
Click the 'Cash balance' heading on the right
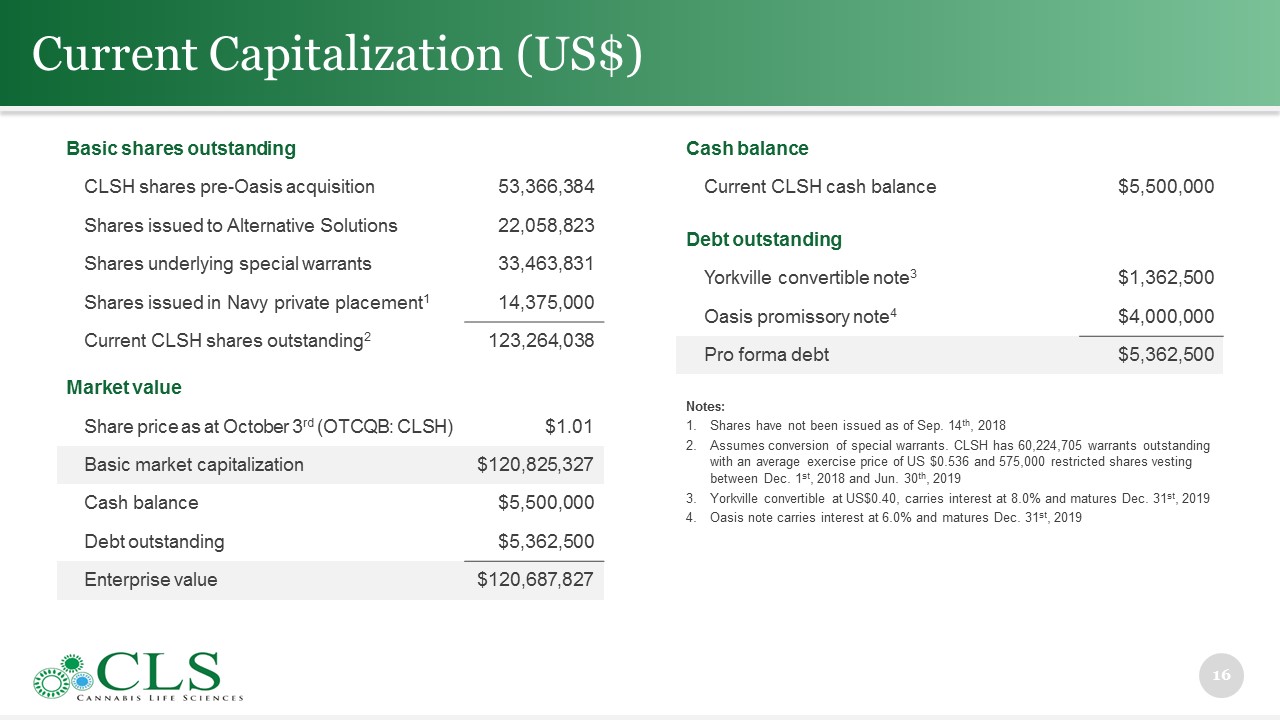pos(747,148)
